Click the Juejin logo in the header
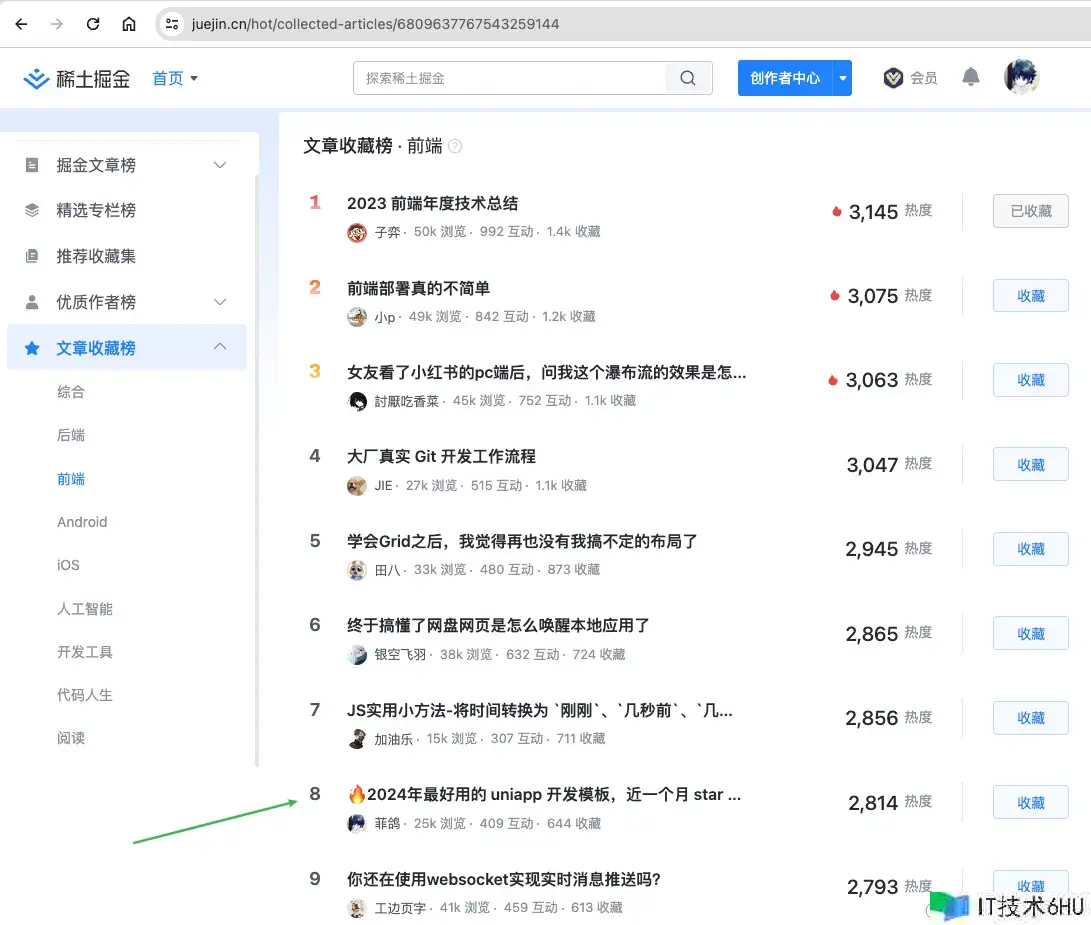 point(77,78)
